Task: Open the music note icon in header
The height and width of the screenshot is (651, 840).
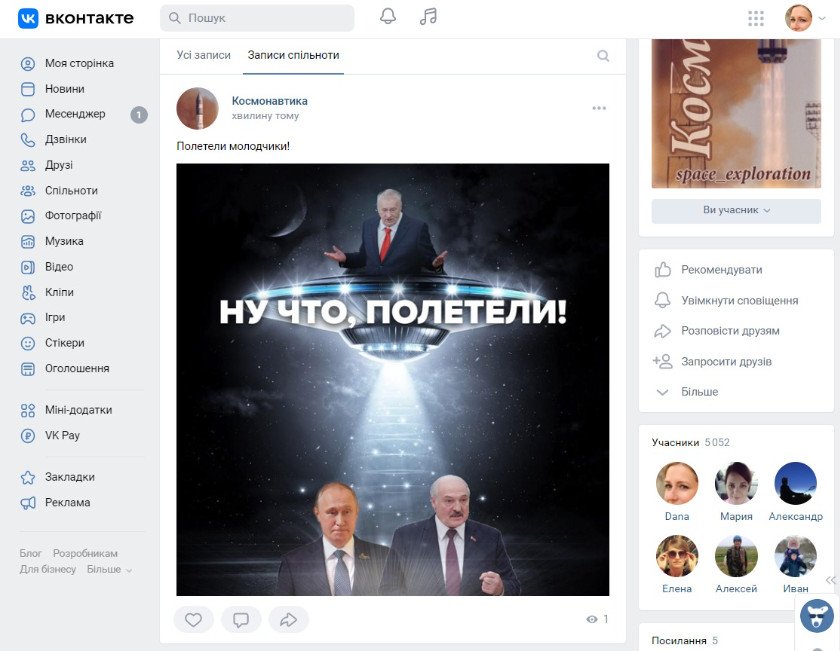Action: pyautogui.click(x=428, y=17)
